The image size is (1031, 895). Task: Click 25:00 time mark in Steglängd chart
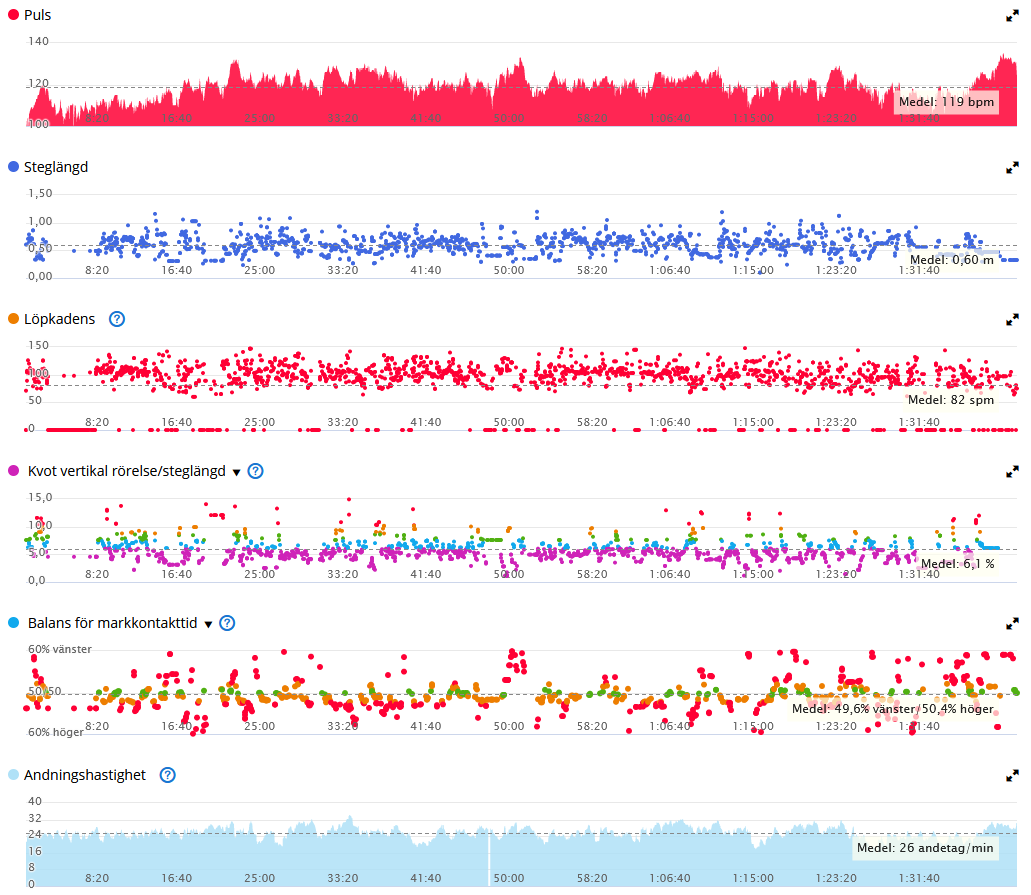click(x=260, y=270)
